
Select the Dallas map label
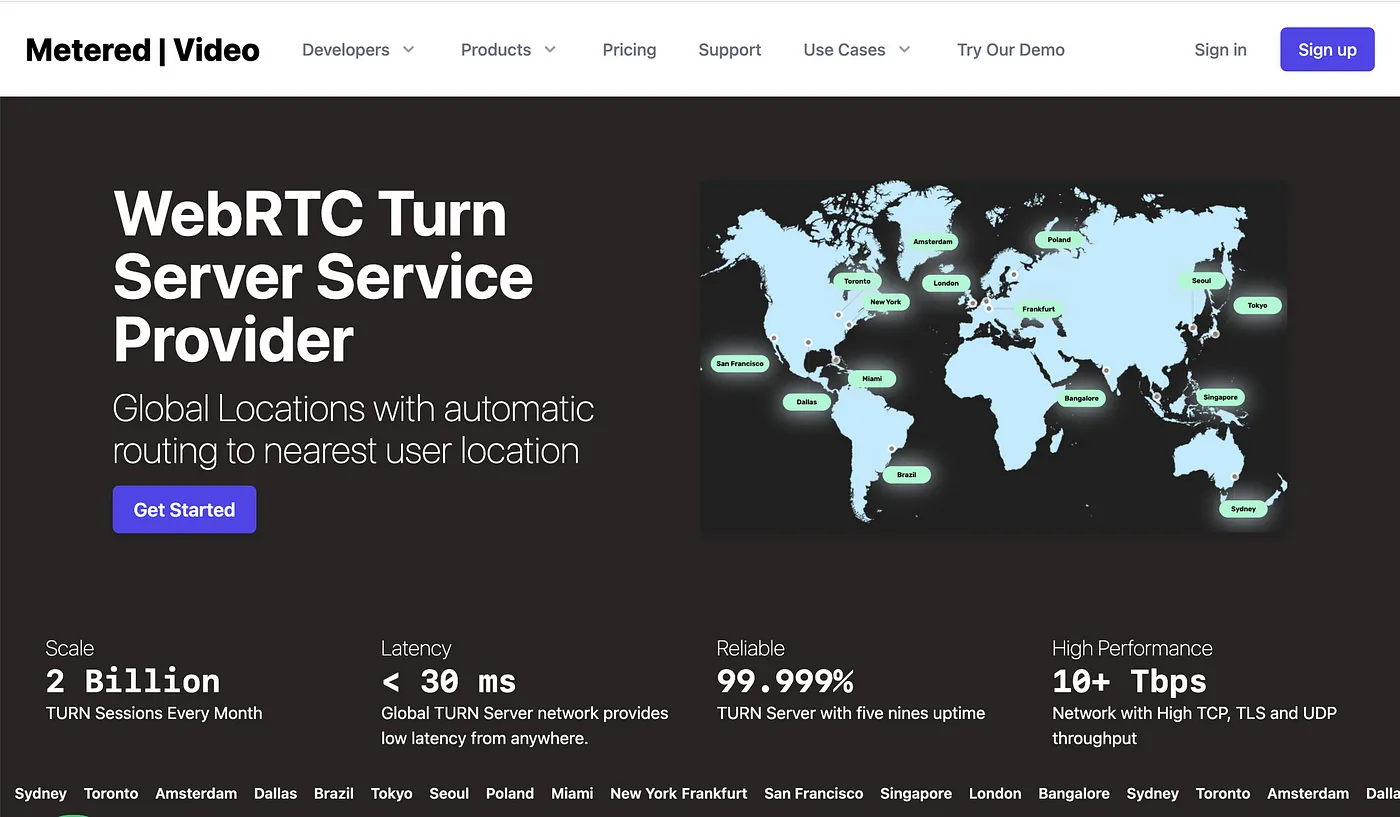(807, 402)
